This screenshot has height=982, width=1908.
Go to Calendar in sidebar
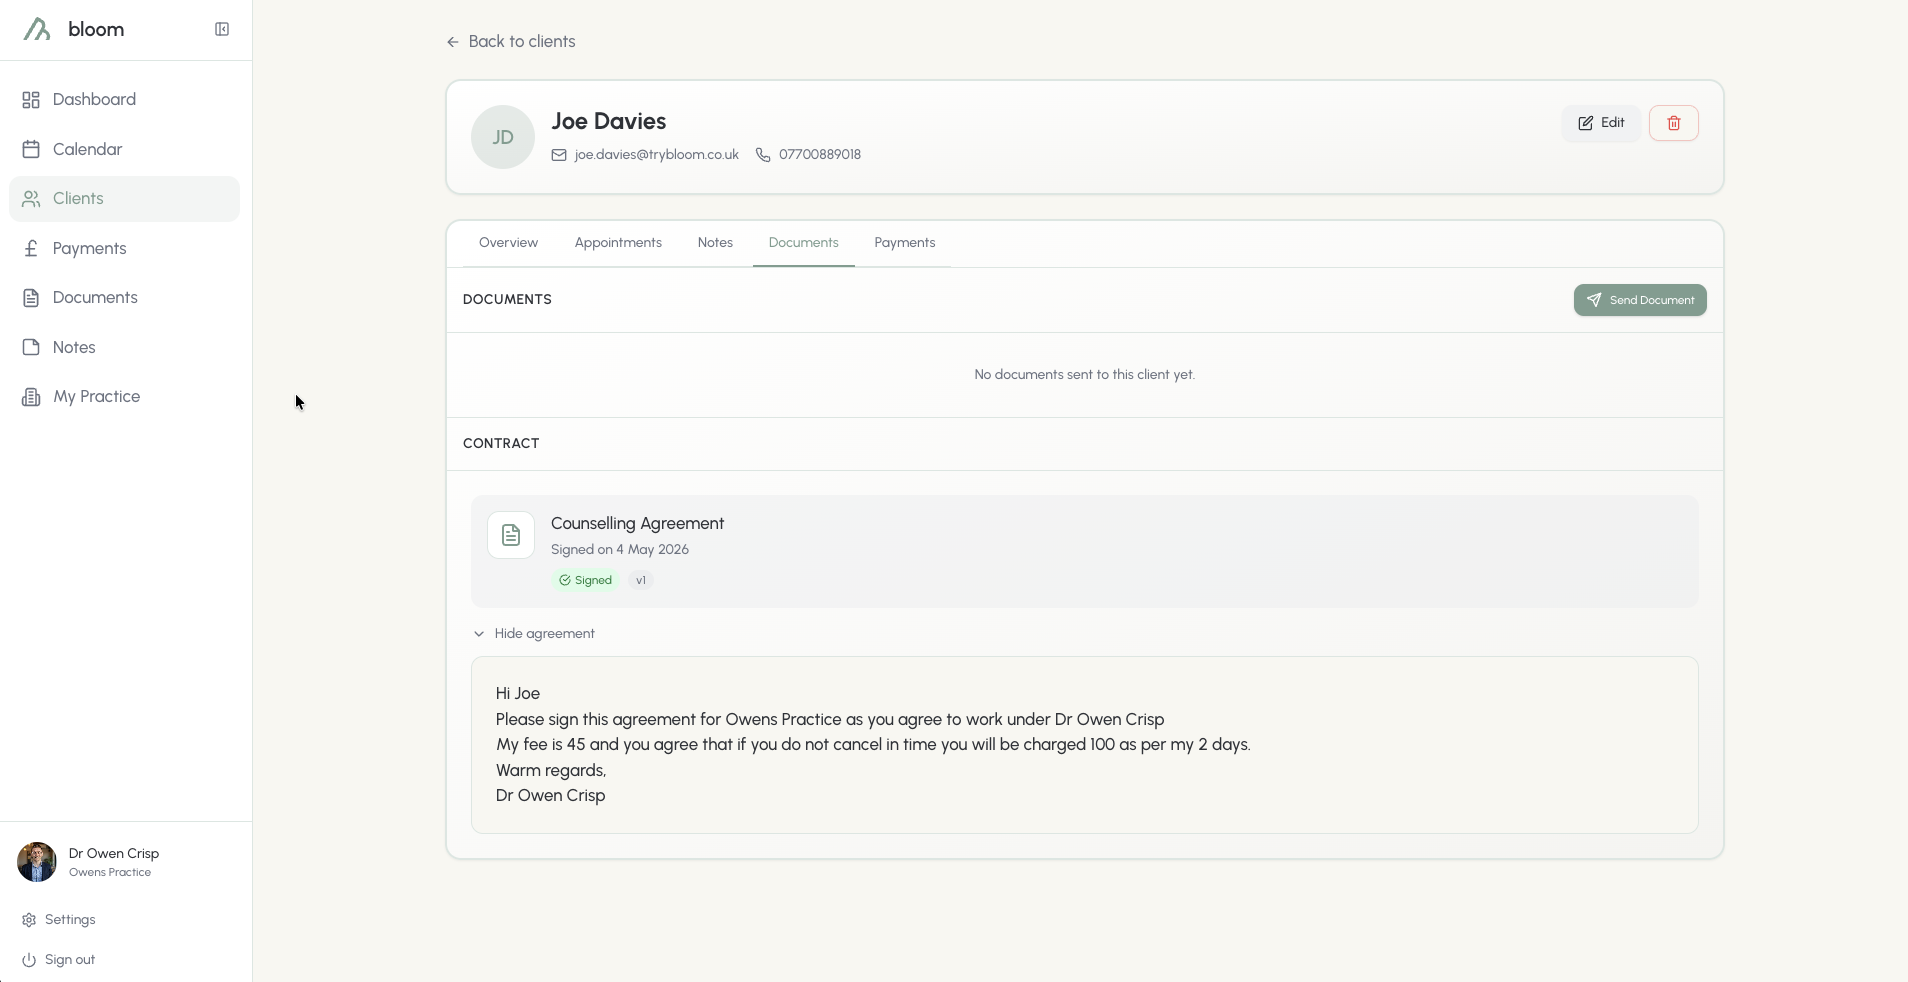[x=124, y=149]
